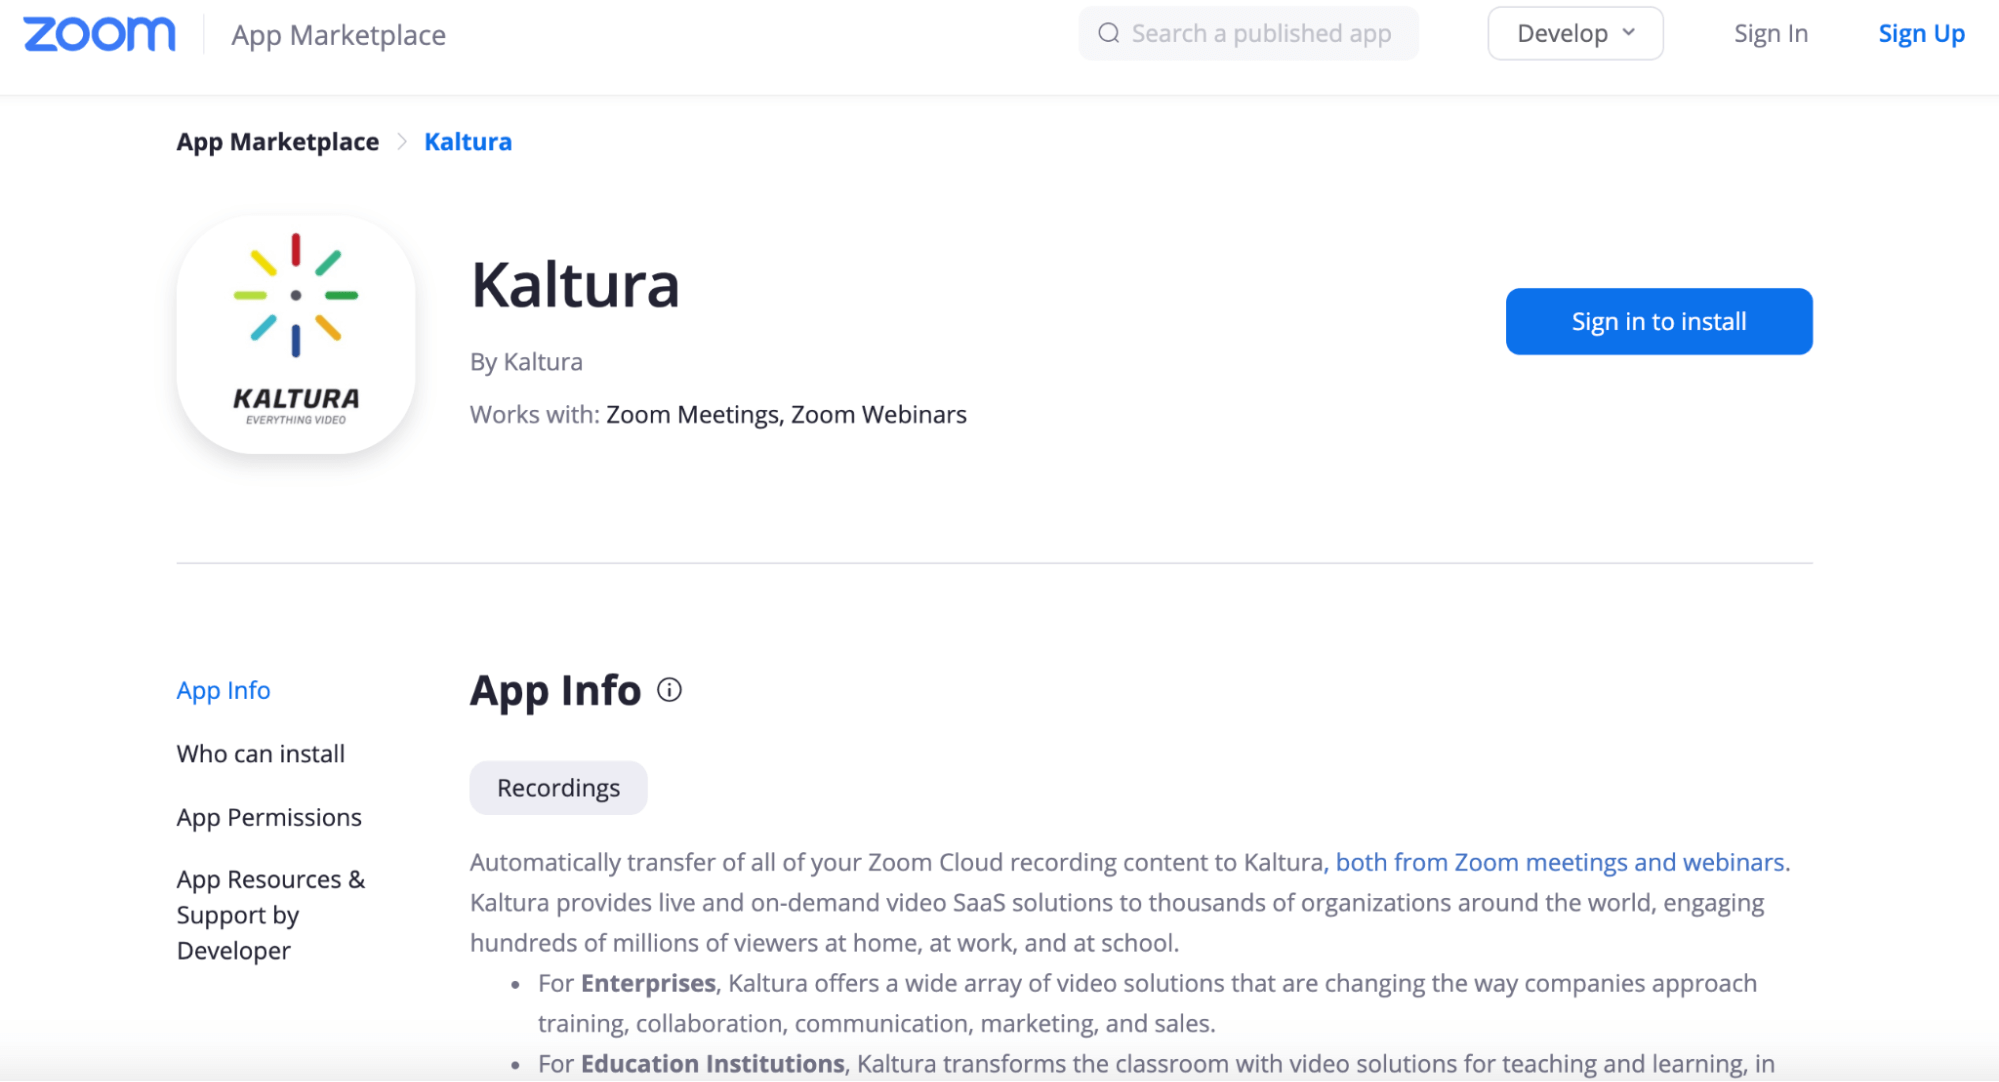Click the Zoom logo in header

click(x=99, y=34)
